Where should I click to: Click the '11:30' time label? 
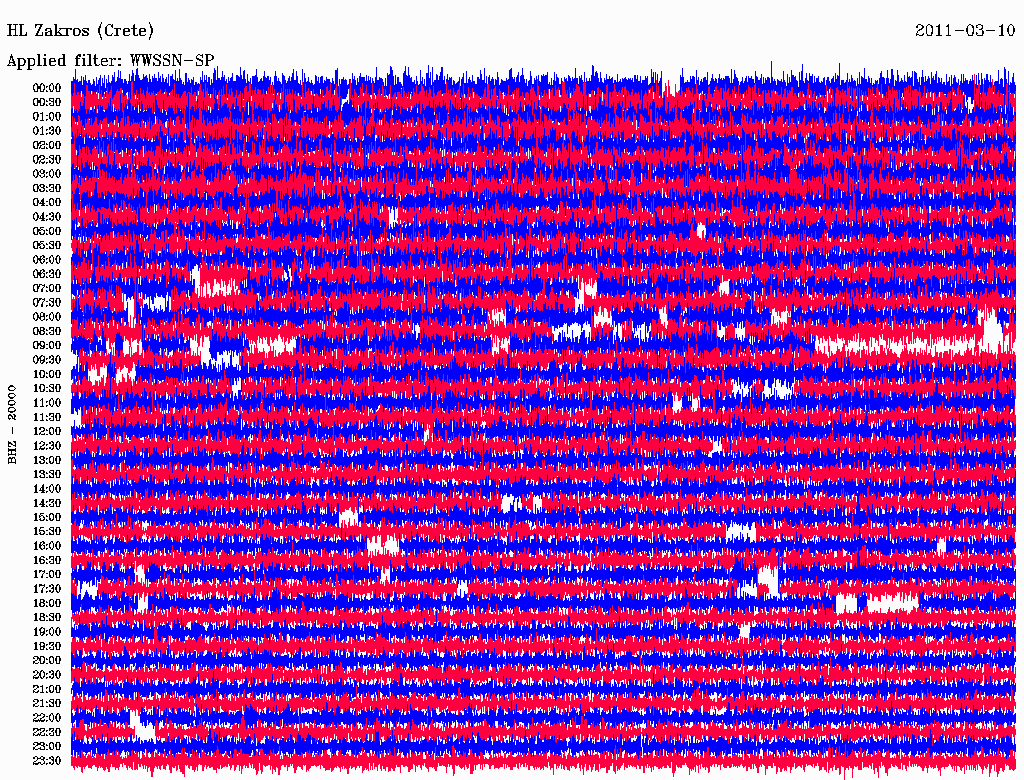47,417
